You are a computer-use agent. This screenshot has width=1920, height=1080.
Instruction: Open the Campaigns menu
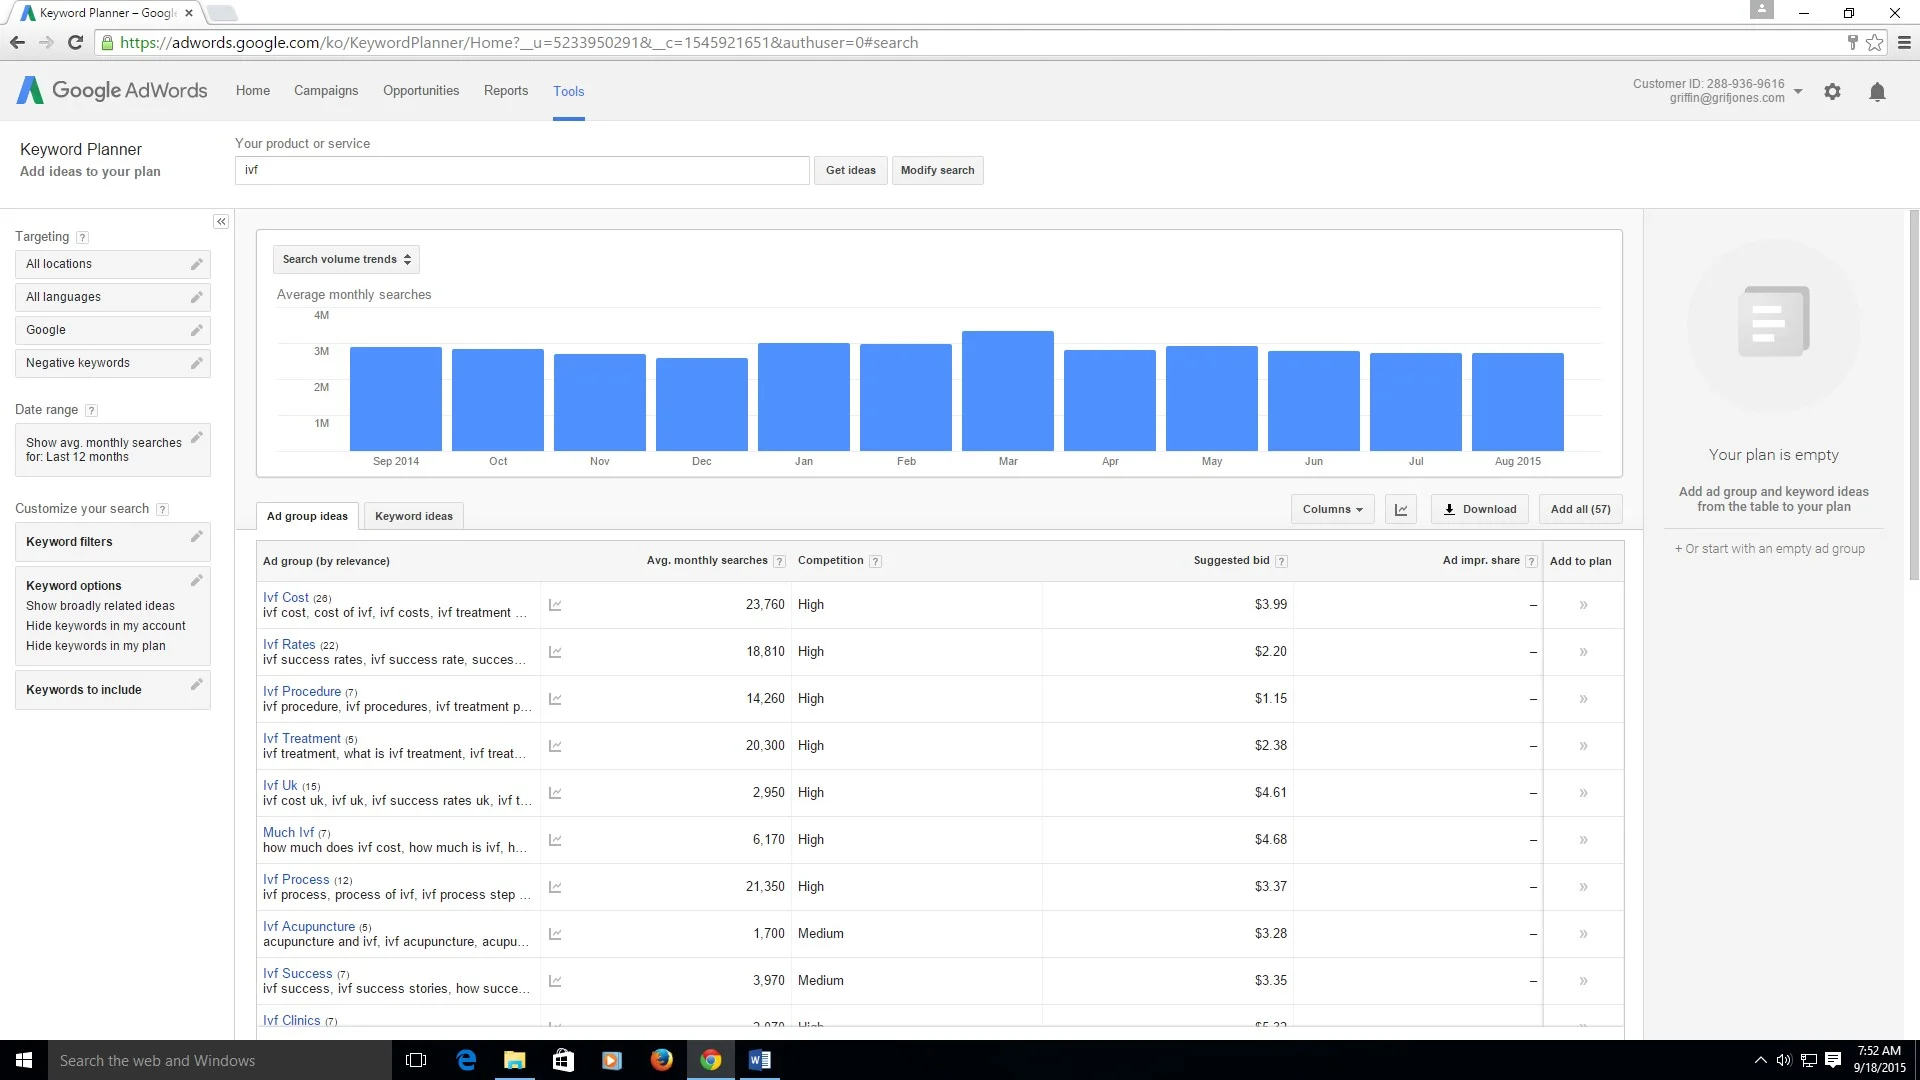coord(326,91)
